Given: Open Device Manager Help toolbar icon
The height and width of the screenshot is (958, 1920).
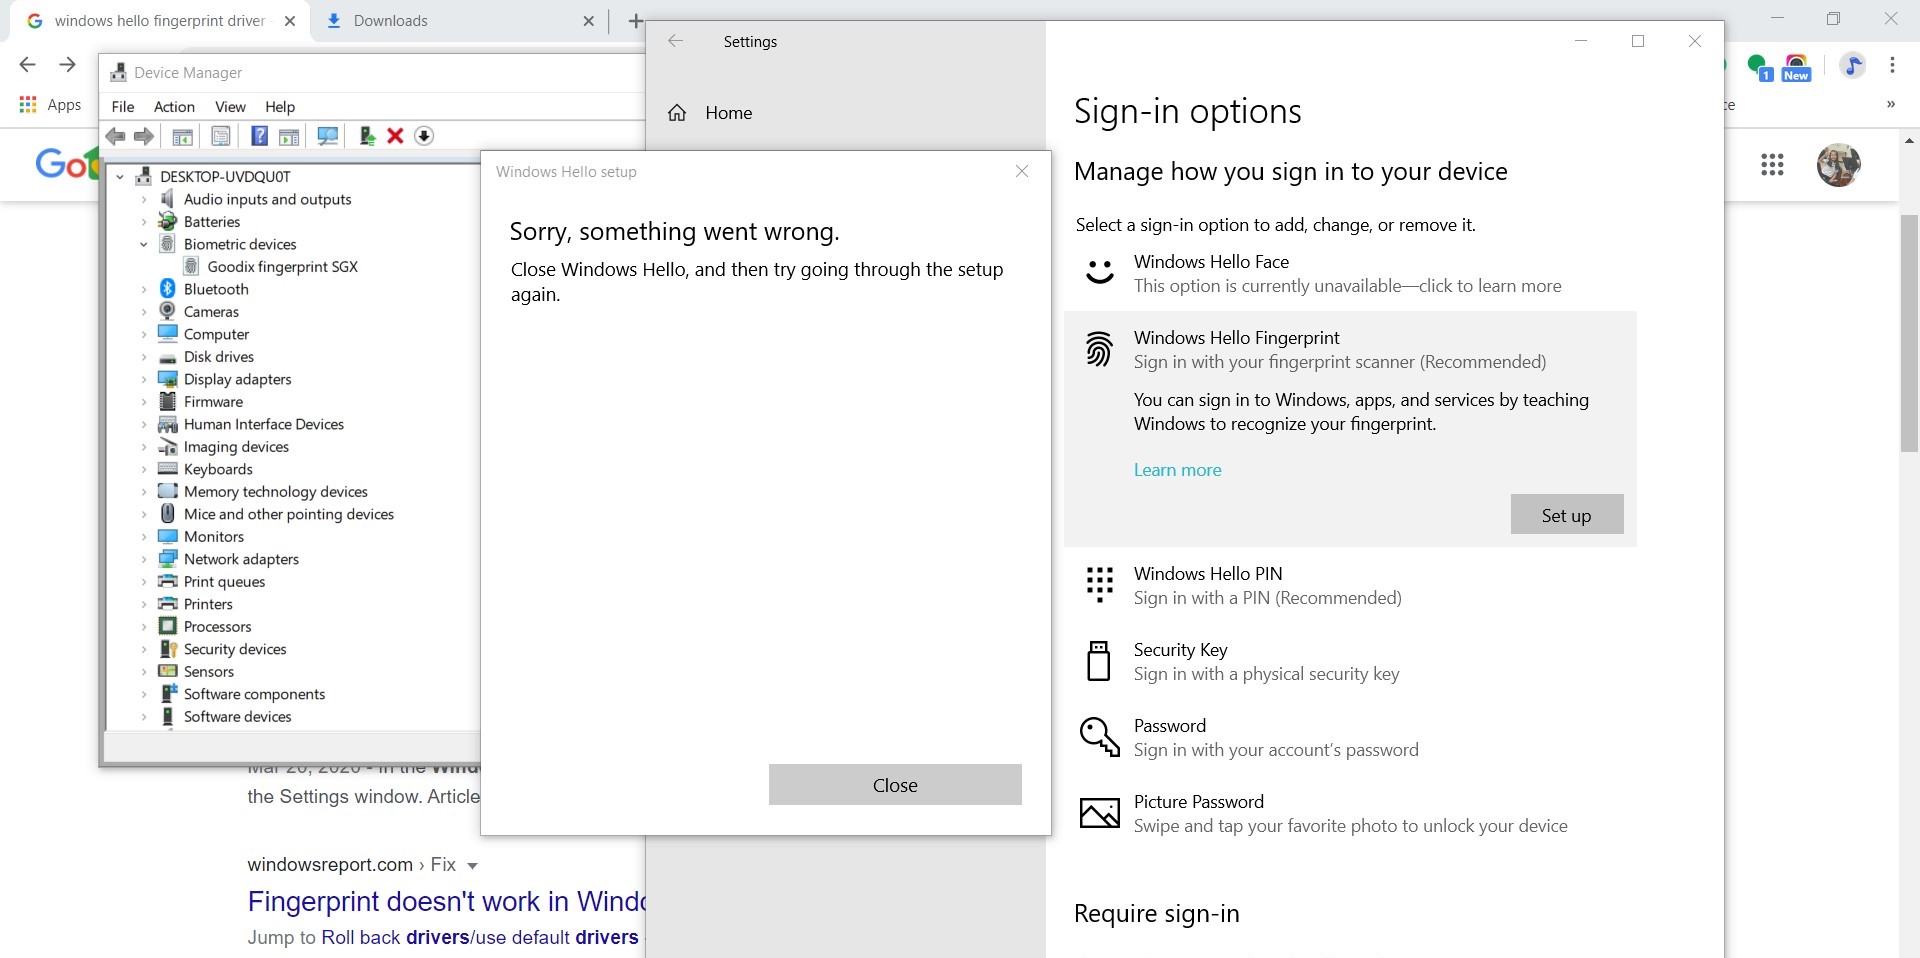Looking at the screenshot, I should tap(259, 136).
